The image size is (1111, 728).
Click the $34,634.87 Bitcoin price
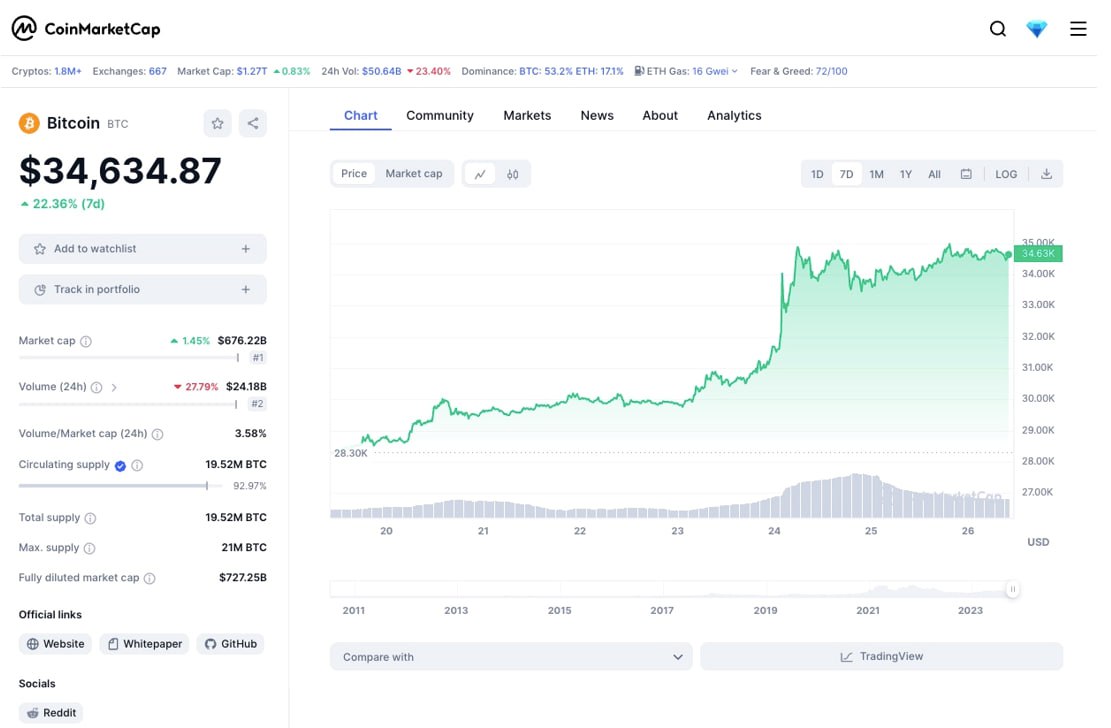click(120, 171)
